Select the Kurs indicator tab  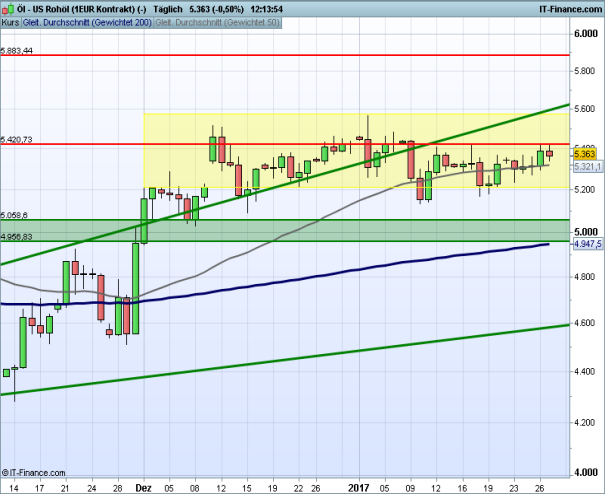(x=10, y=23)
